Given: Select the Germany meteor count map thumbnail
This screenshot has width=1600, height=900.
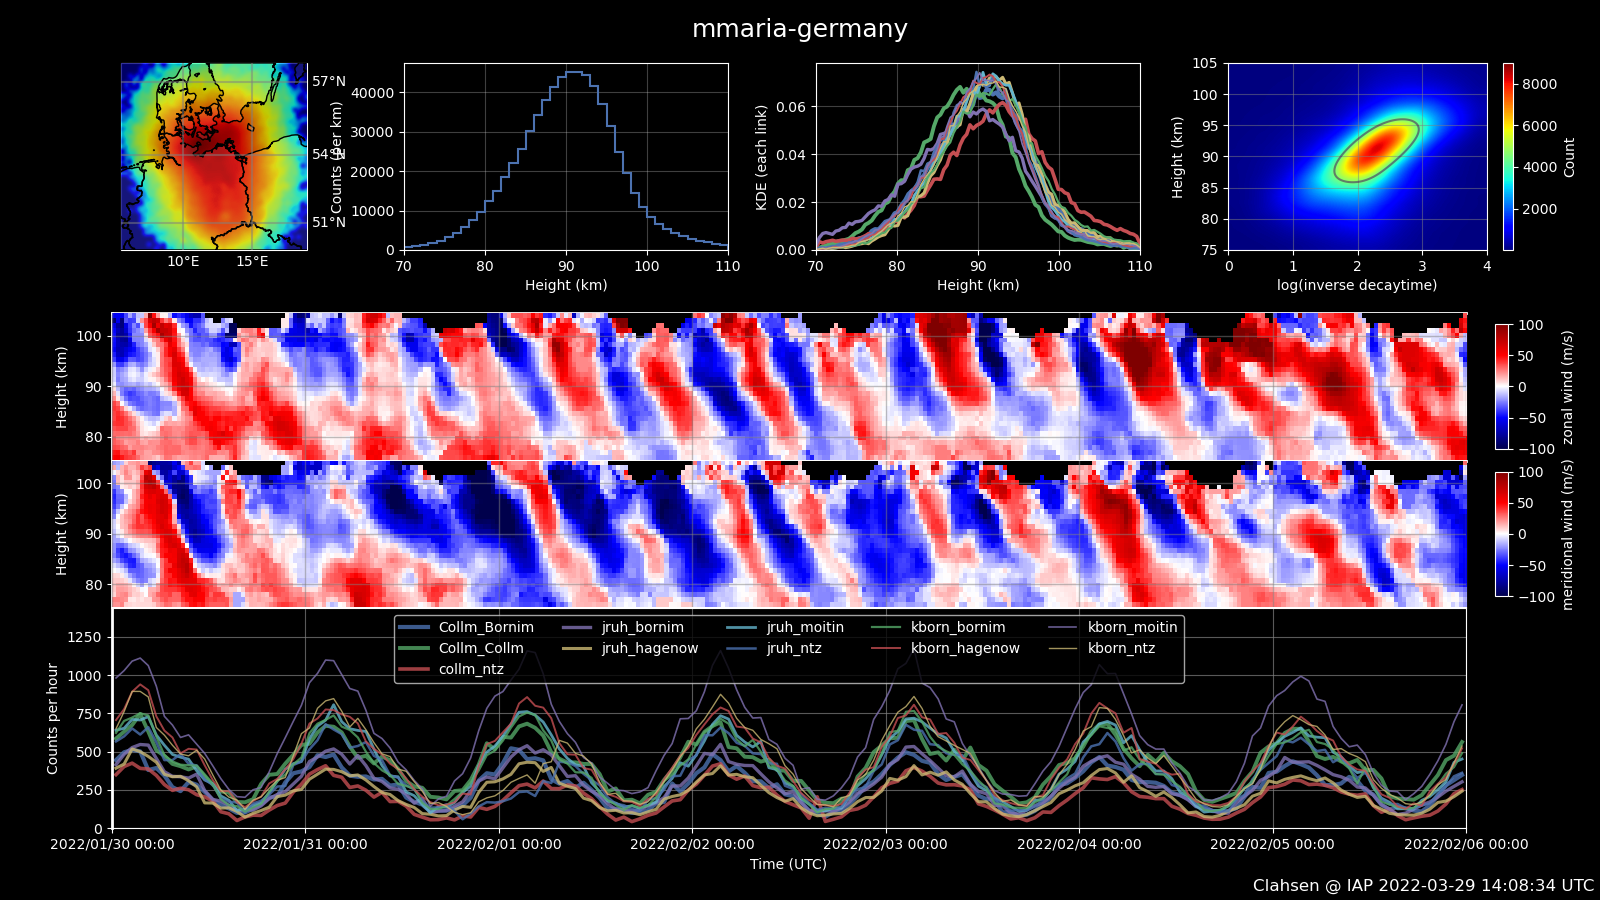Looking at the screenshot, I should point(214,157).
